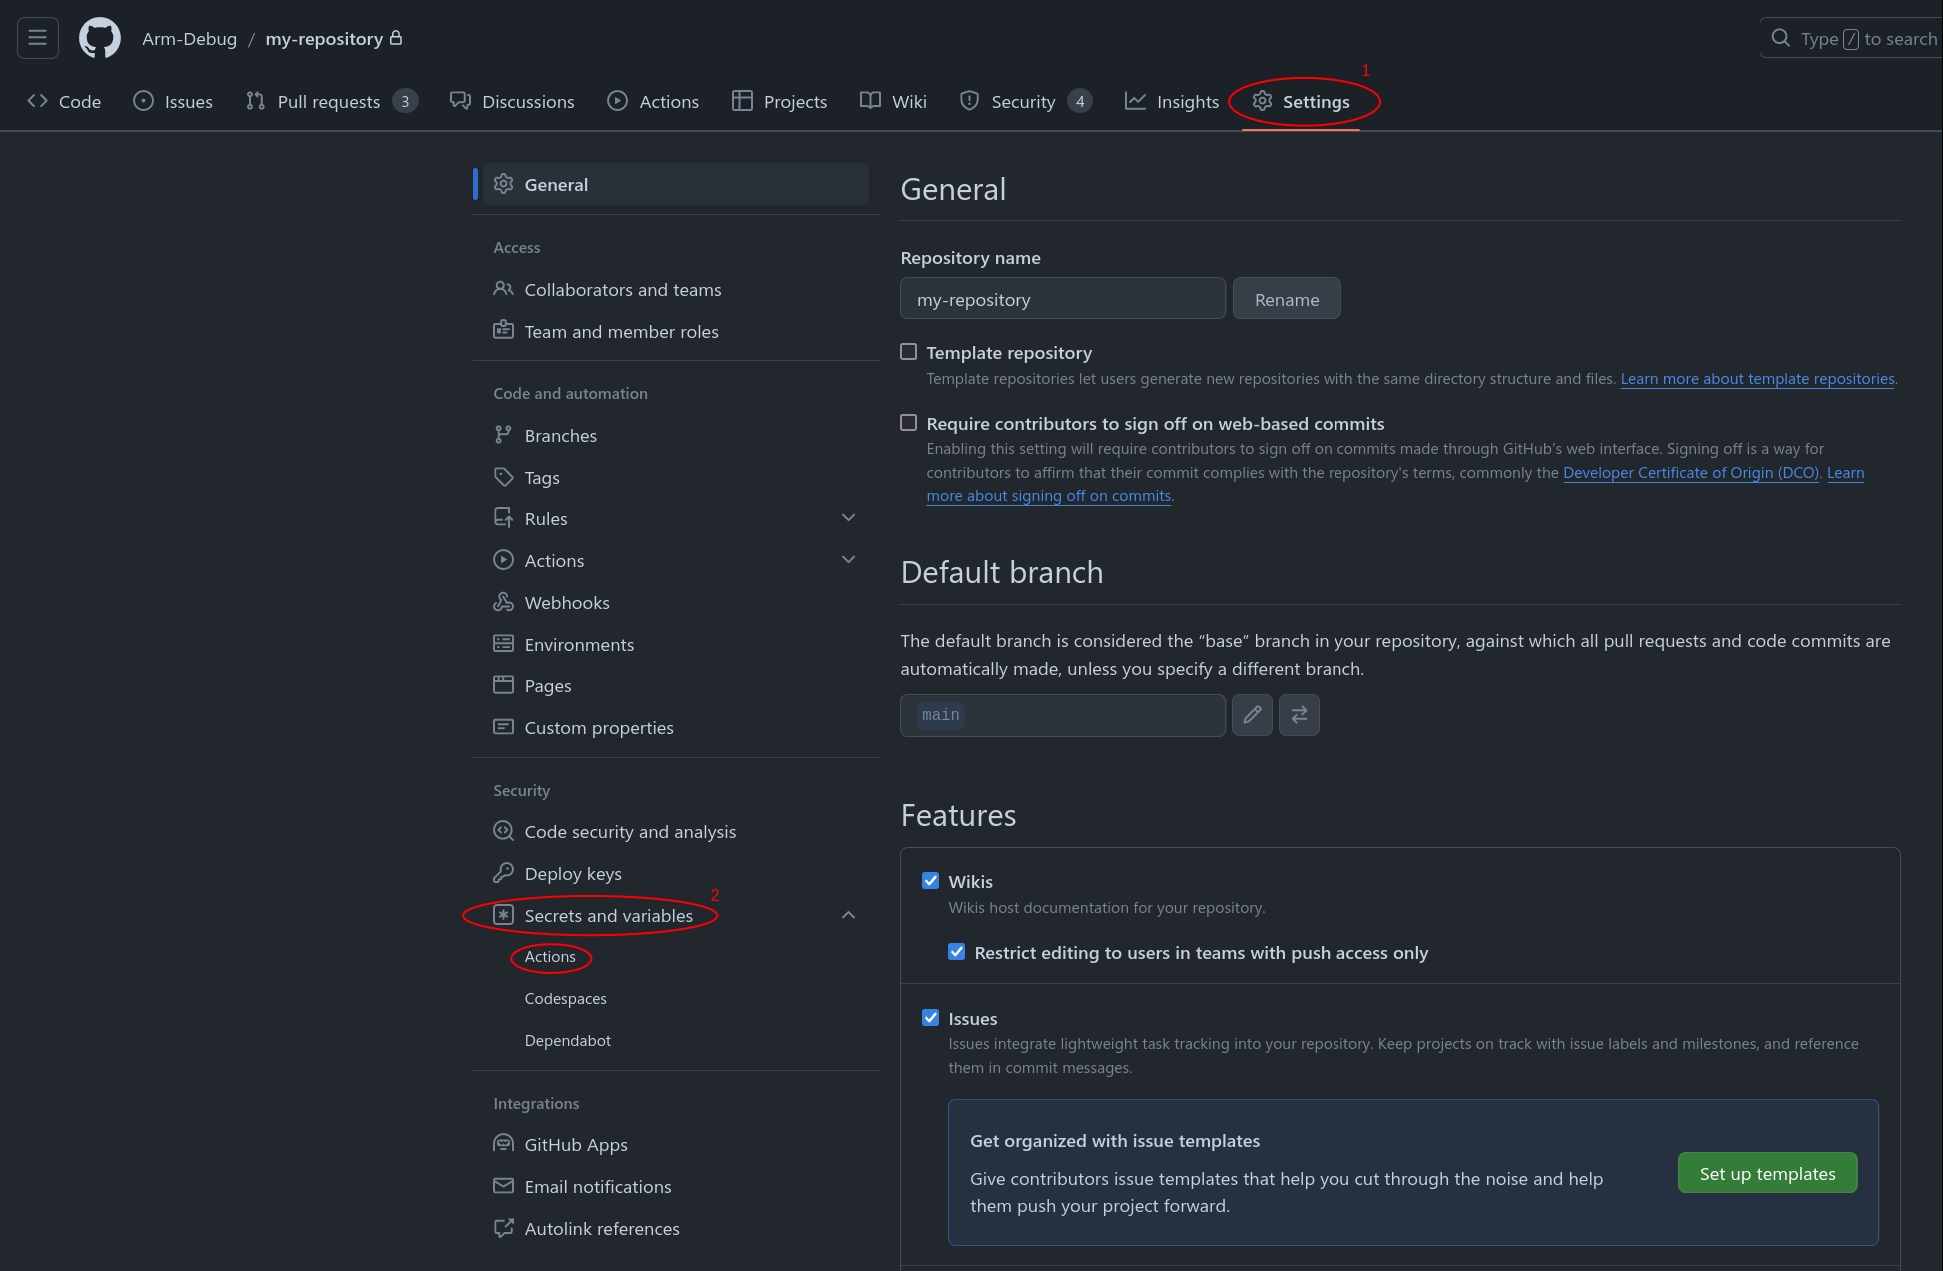The height and width of the screenshot is (1271, 1943).
Task: Uncheck the Wikis feature checkbox
Action: pos(930,881)
